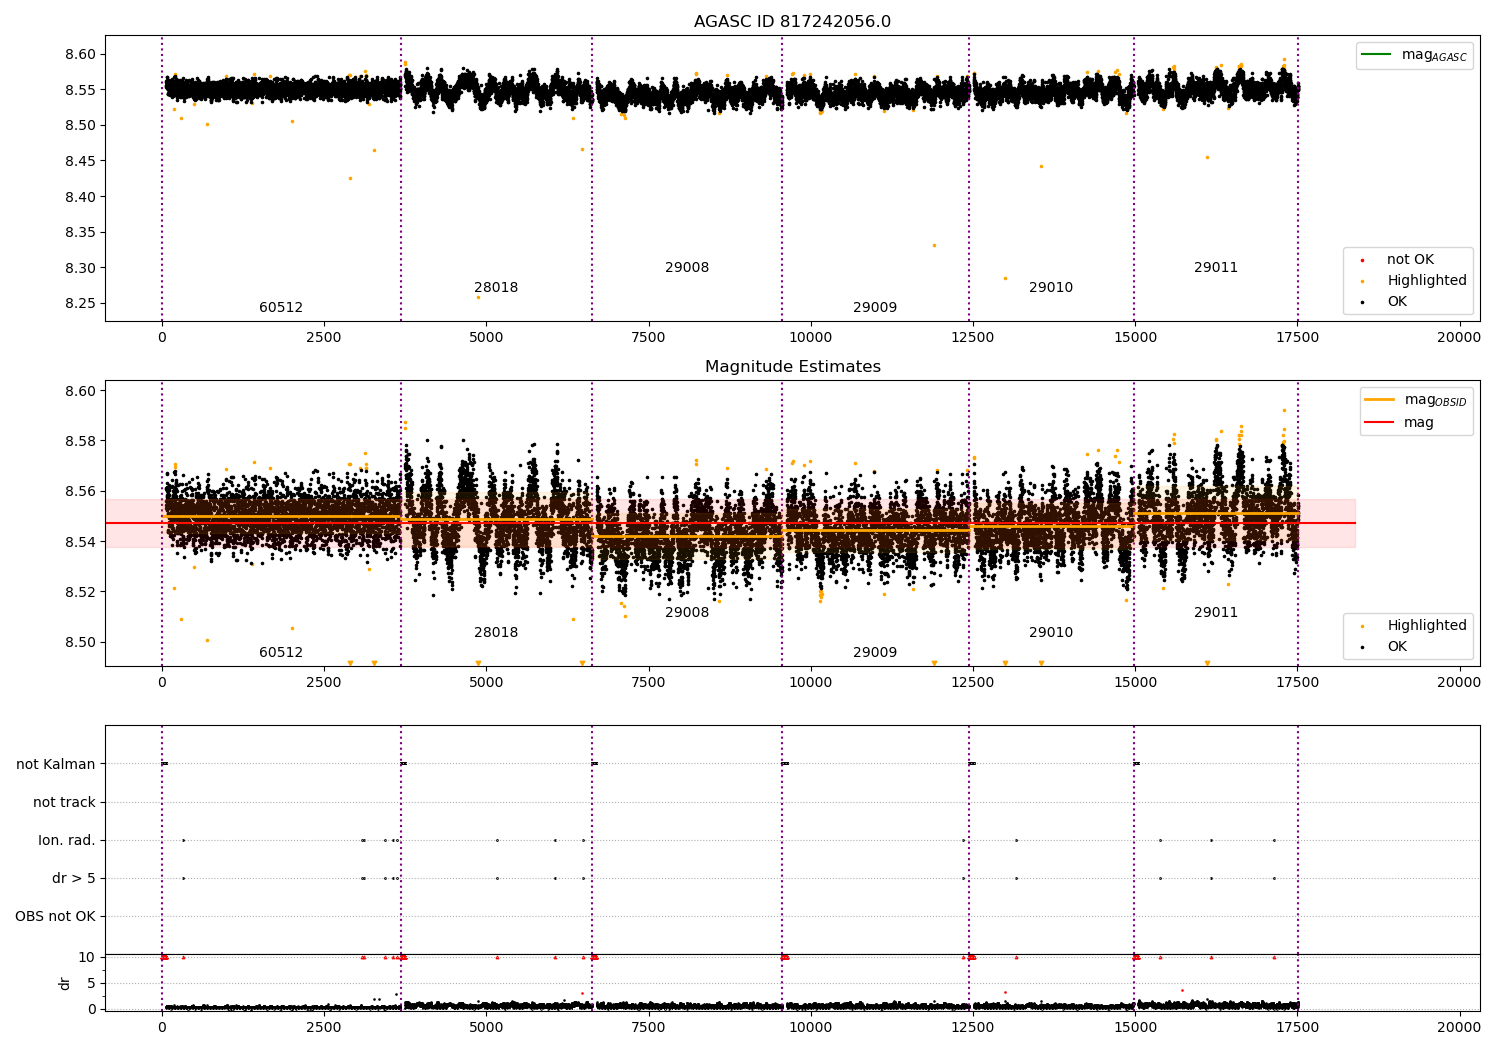Select obsid label 29009 in Magnitude Estimates plot
This screenshot has height=1050, width=1500.
click(x=875, y=653)
